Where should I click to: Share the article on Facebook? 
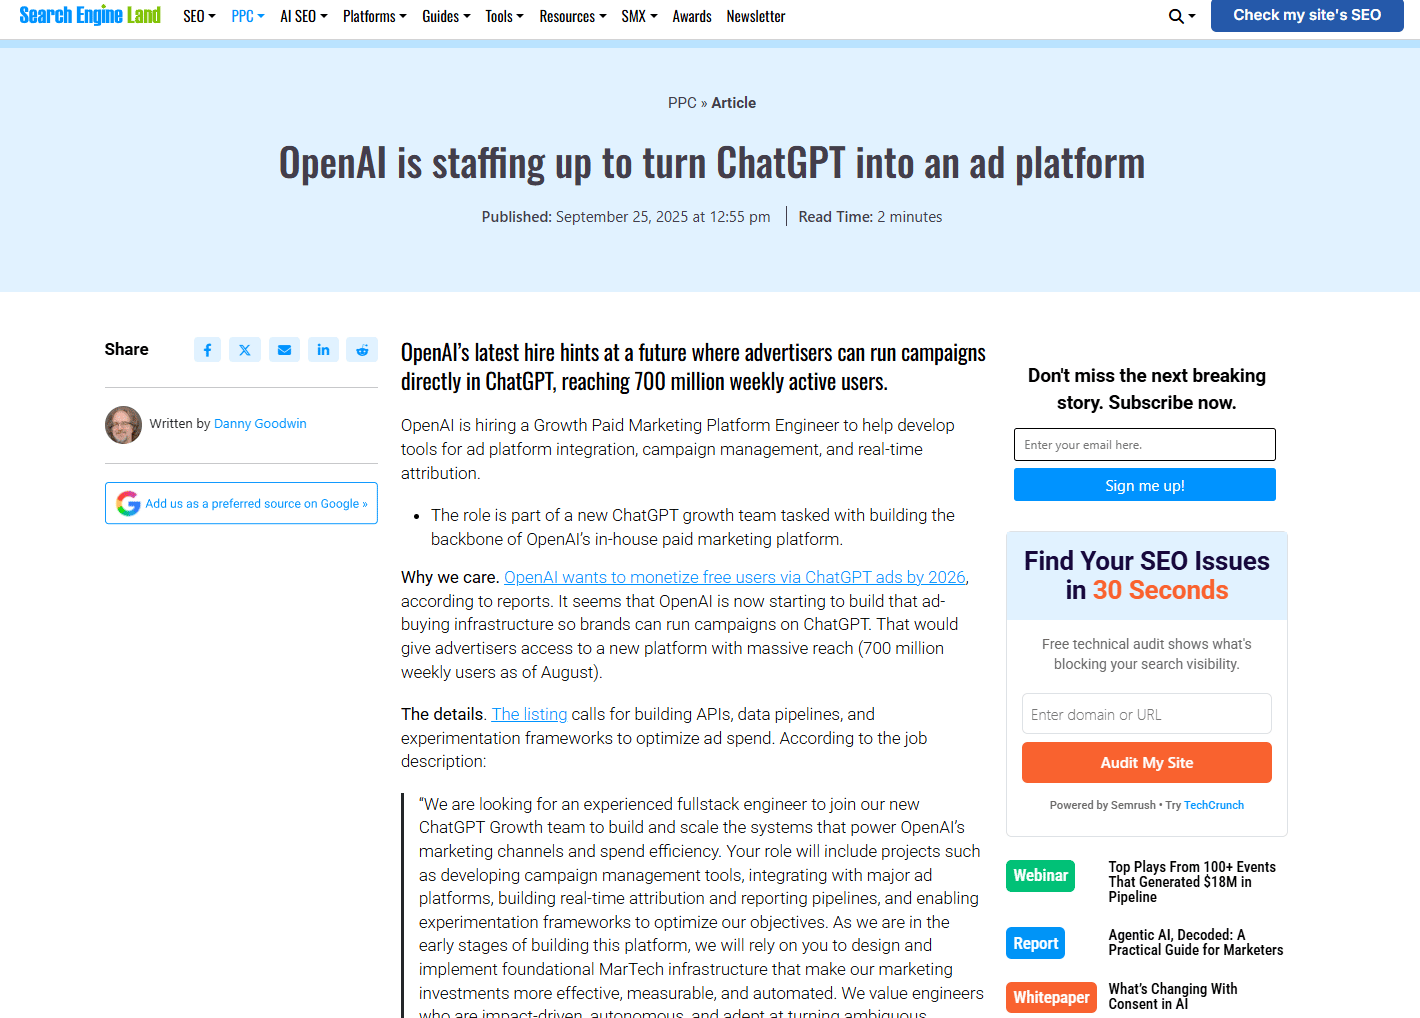pos(207,350)
